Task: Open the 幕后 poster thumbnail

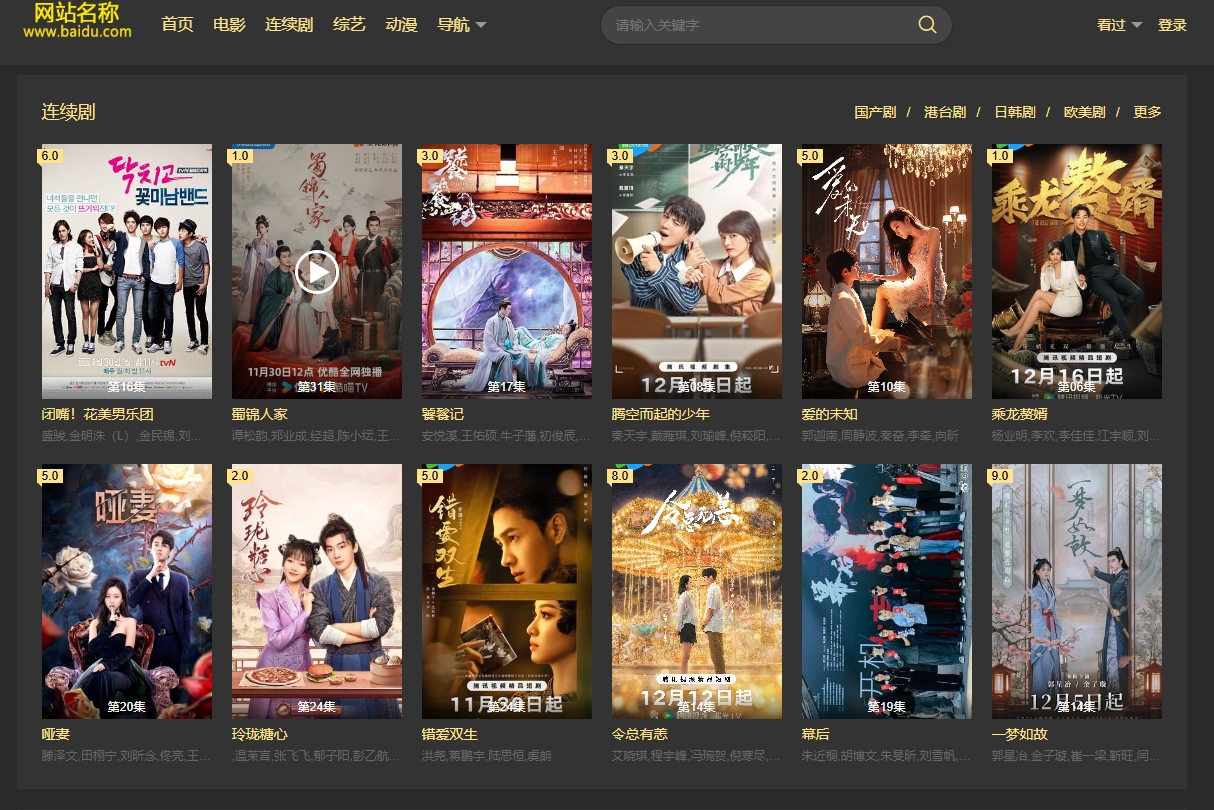Action: (887, 591)
